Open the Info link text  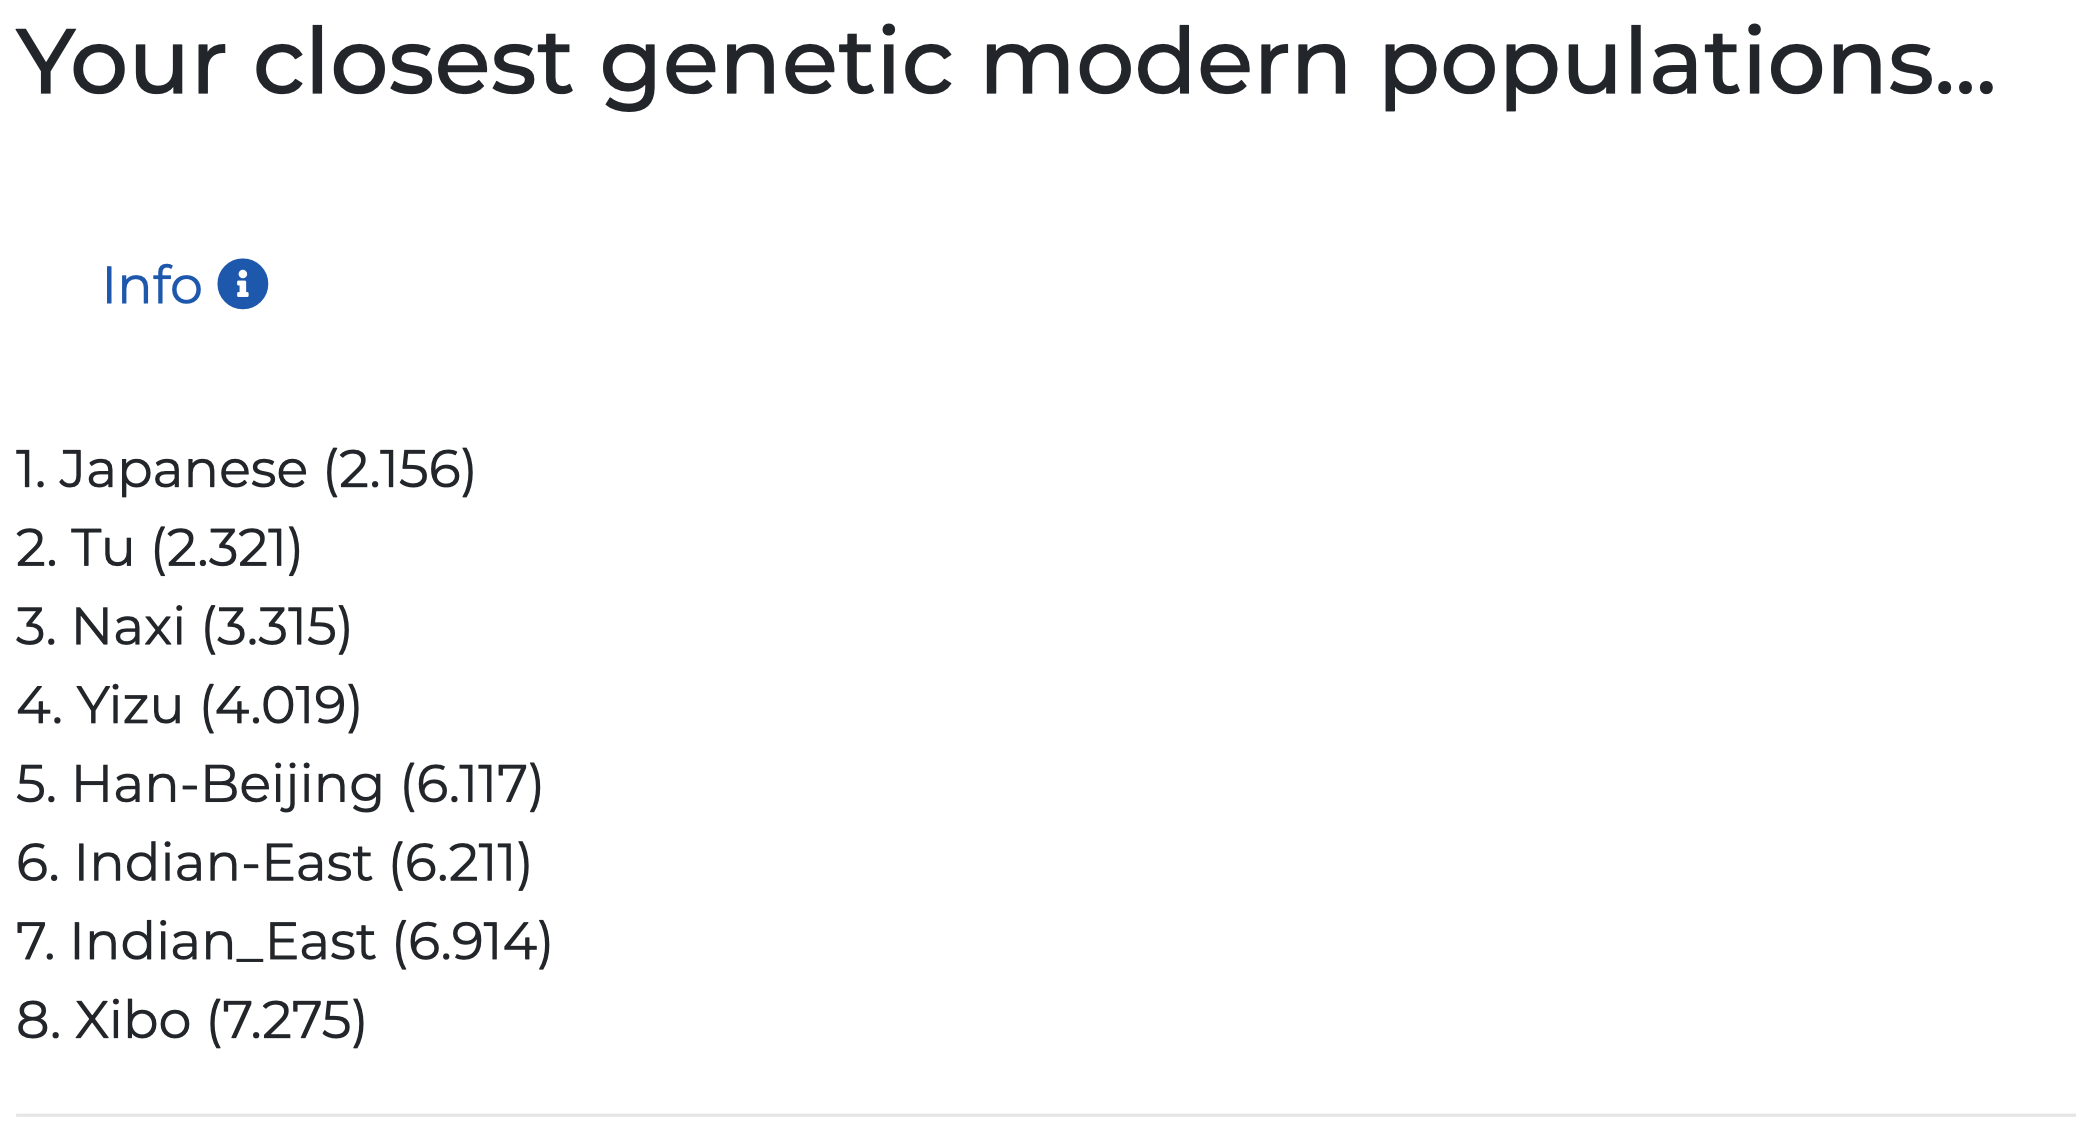(152, 286)
